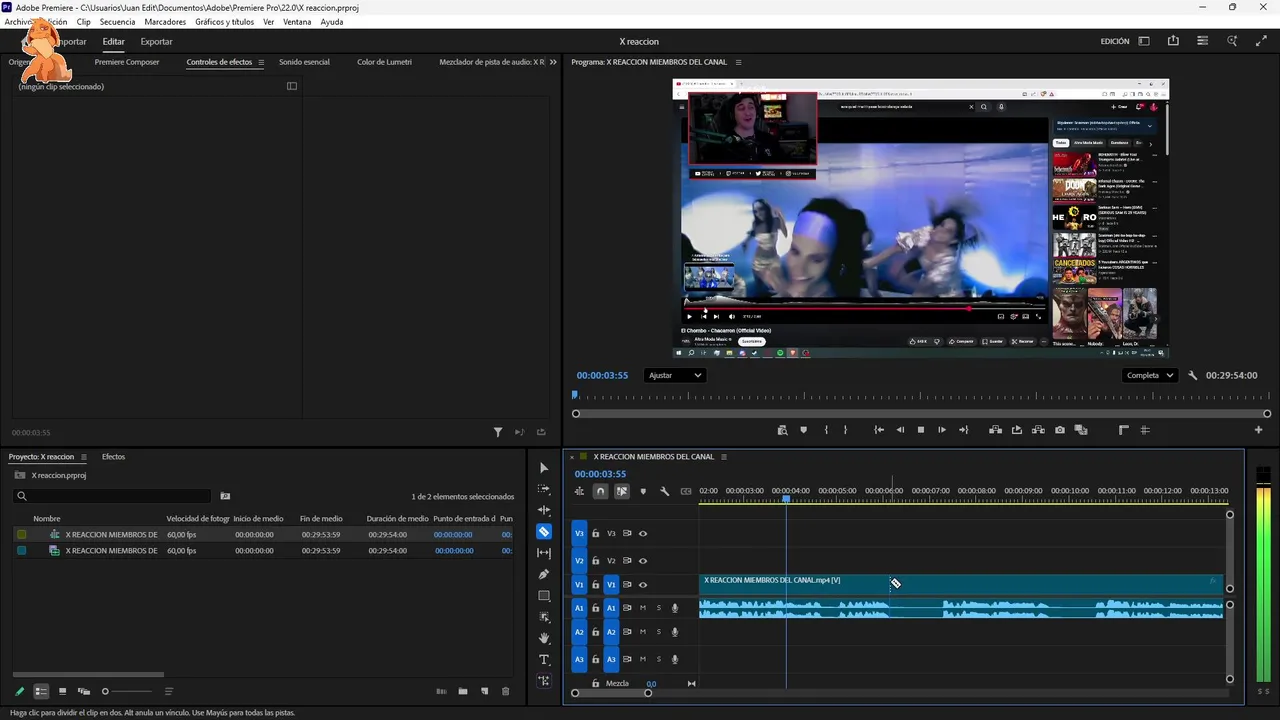Toggle linked selection in timeline

click(622, 491)
